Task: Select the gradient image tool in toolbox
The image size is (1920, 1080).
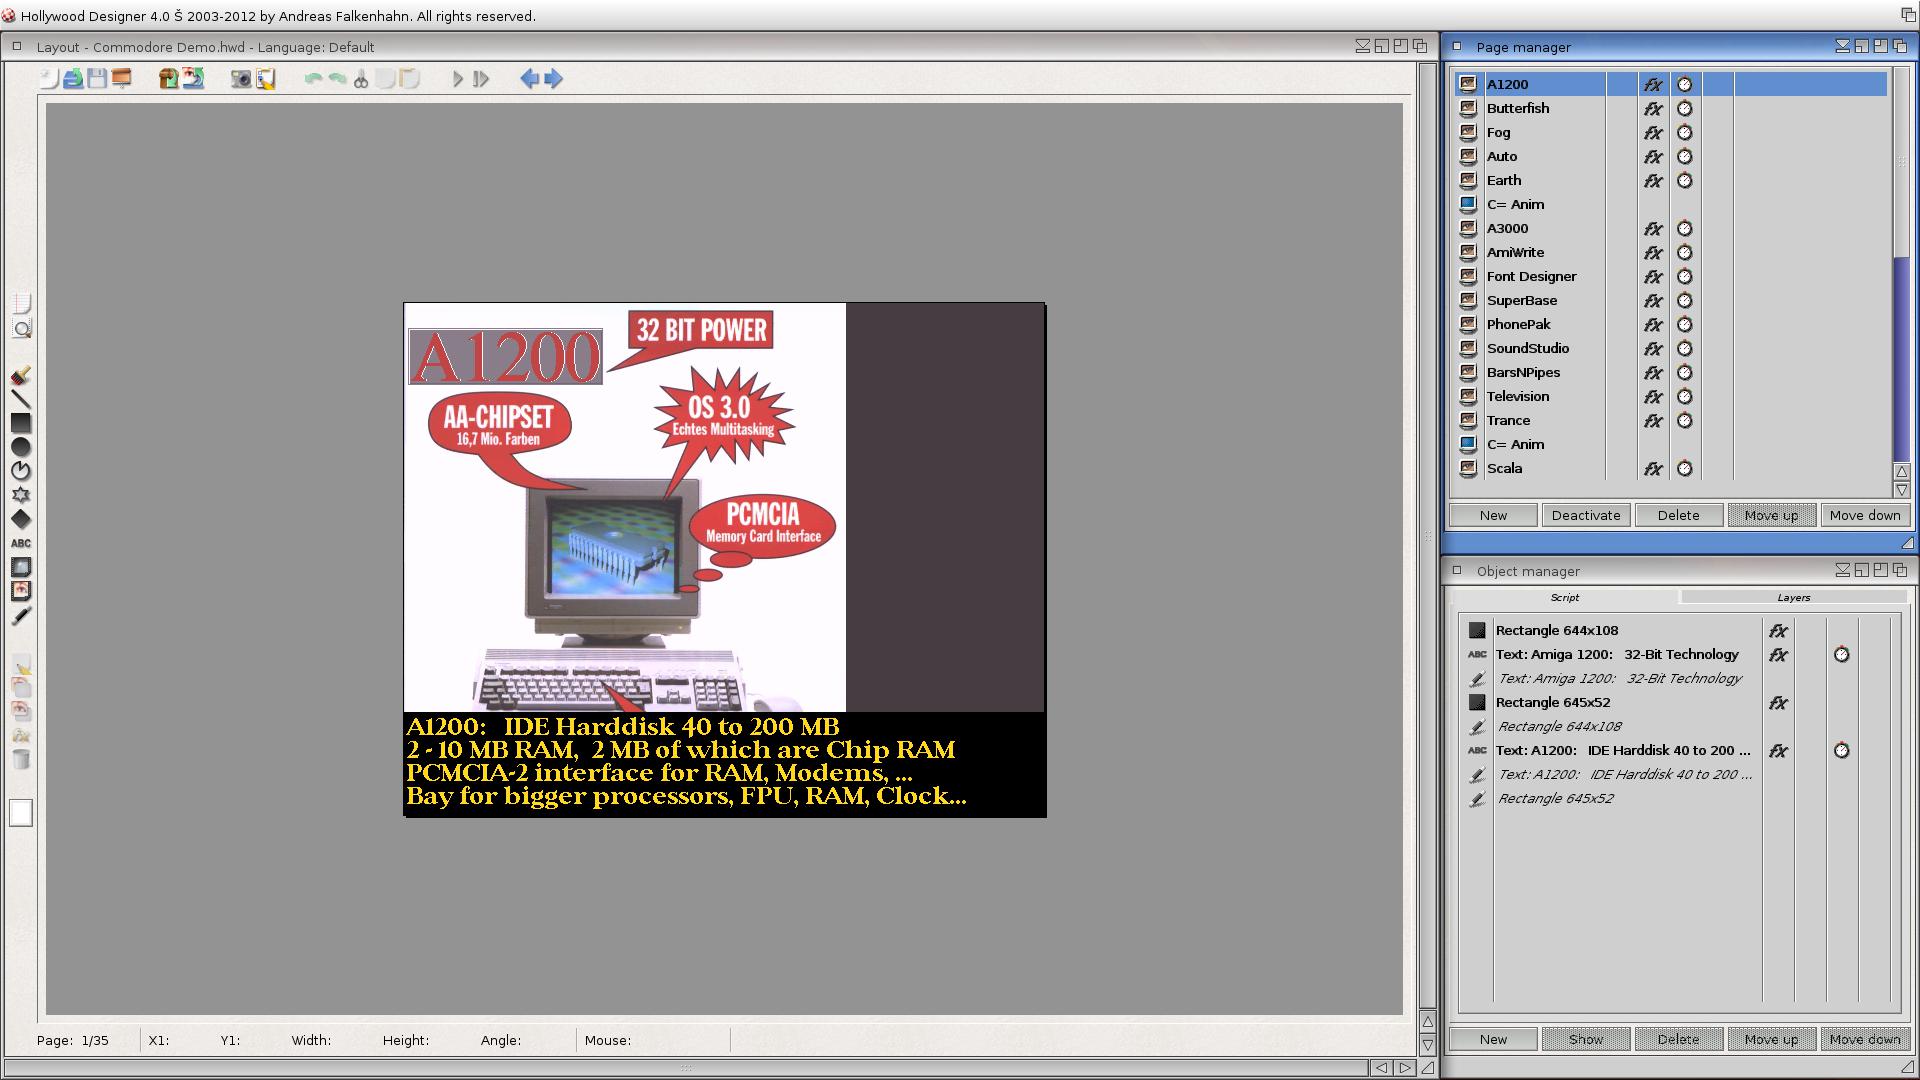Action: click(21, 567)
